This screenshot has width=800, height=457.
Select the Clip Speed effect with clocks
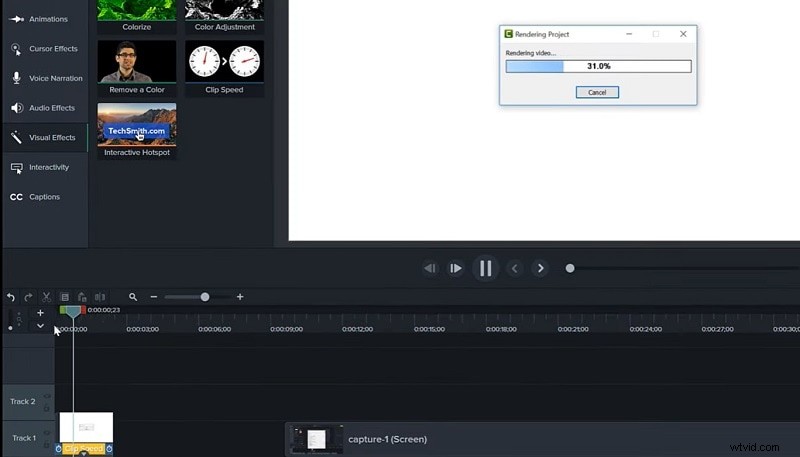(x=224, y=68)
